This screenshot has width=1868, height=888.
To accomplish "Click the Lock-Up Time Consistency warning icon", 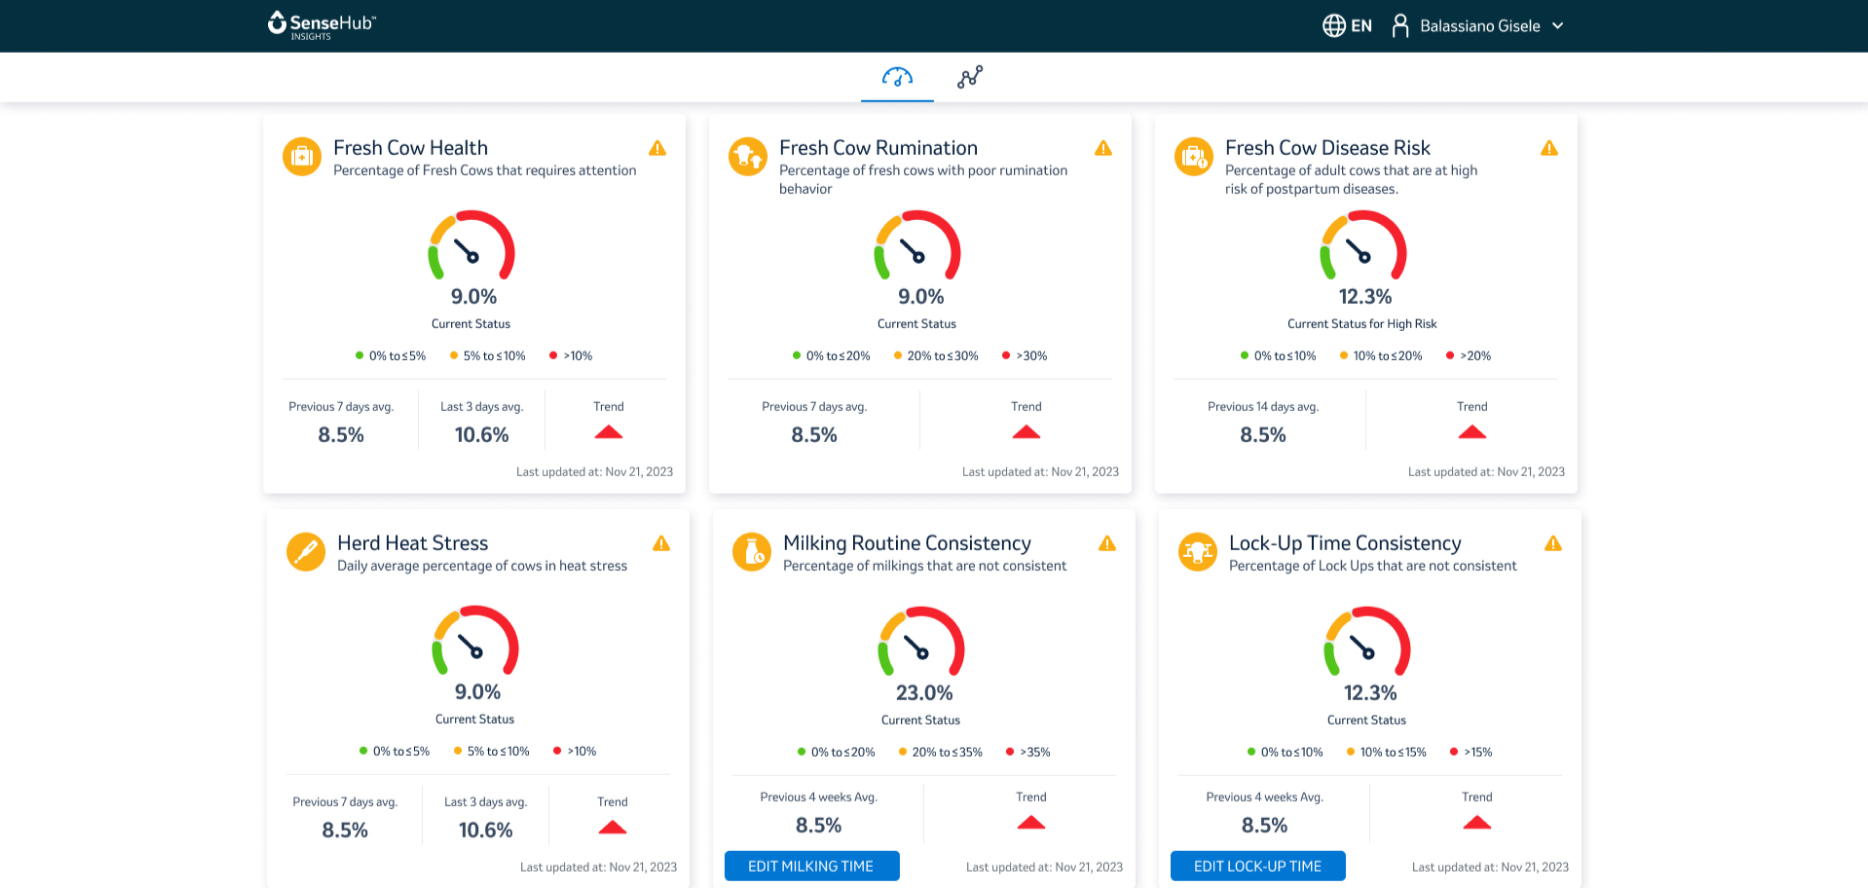I will tap(1553, 543).
